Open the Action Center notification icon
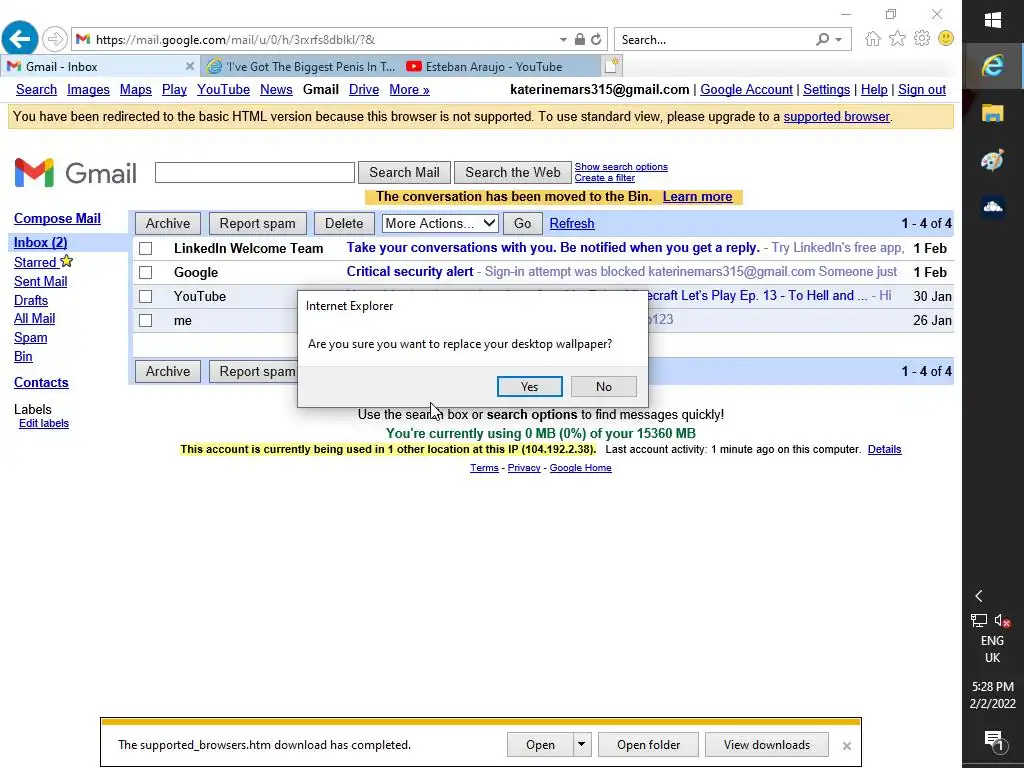This screenshot has width=1024, height=768. point(993,739)
